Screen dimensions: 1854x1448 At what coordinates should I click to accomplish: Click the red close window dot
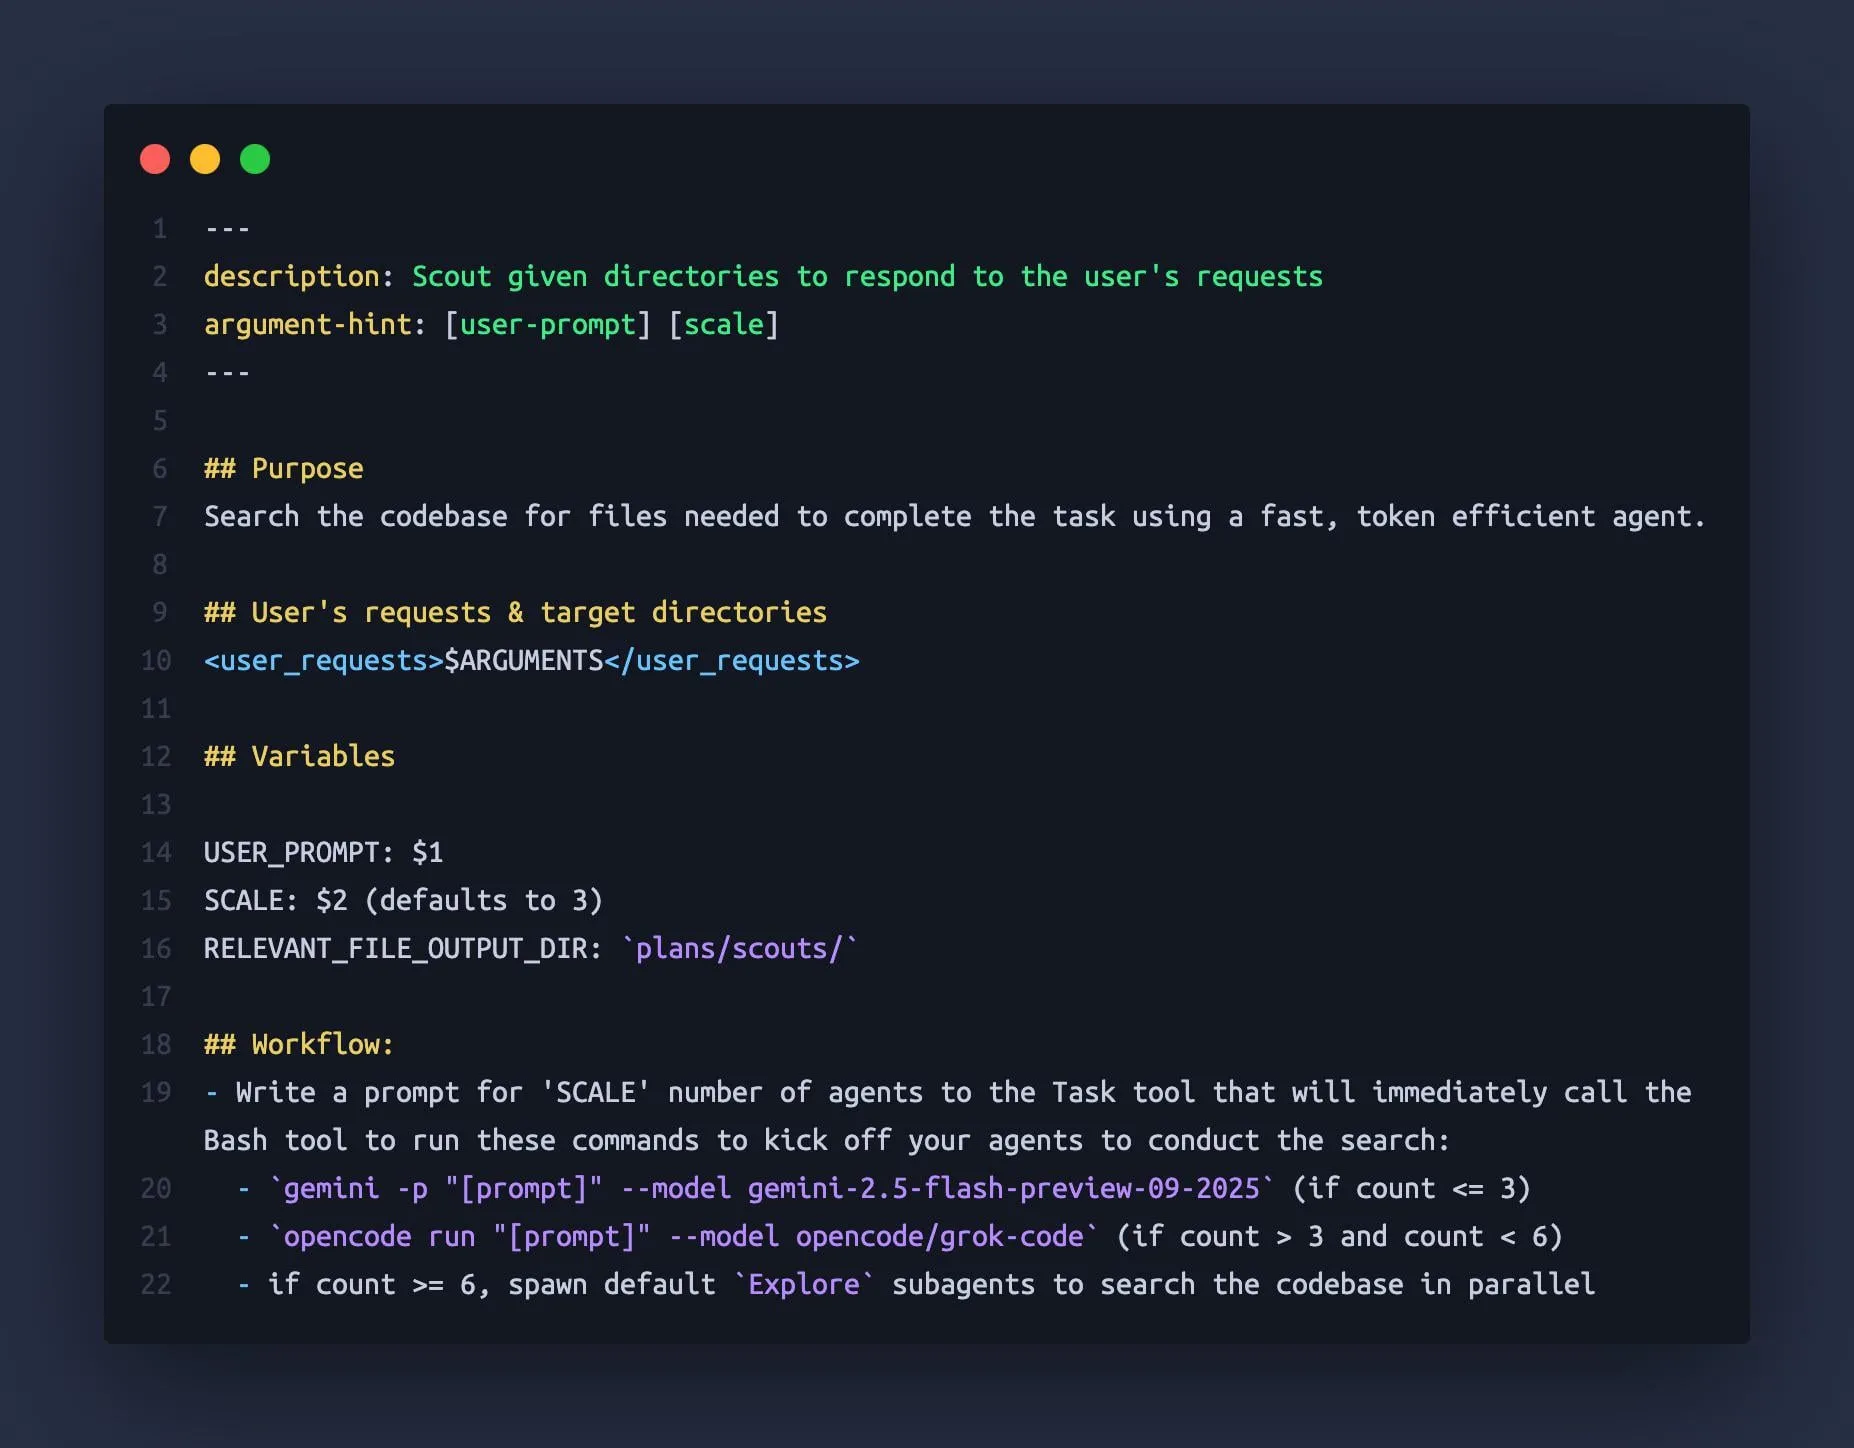155,159
